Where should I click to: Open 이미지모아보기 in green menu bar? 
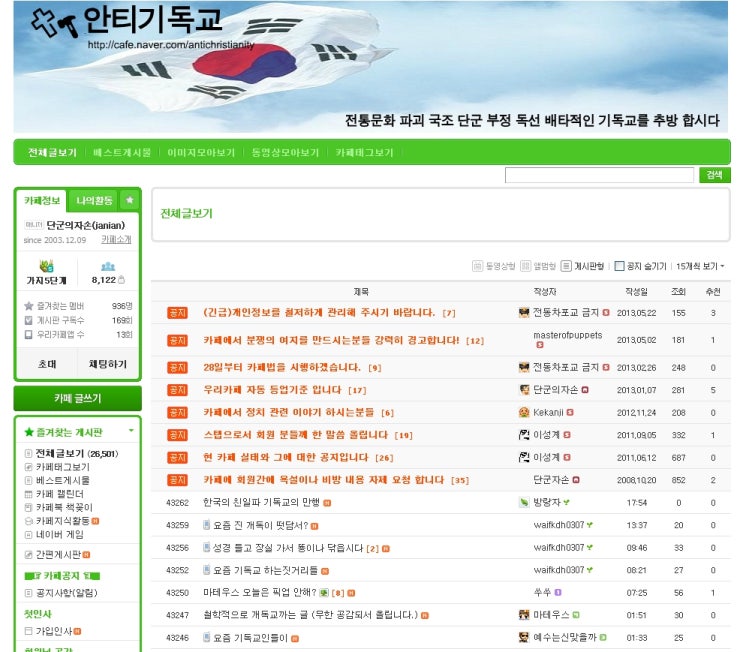[201, 153]
